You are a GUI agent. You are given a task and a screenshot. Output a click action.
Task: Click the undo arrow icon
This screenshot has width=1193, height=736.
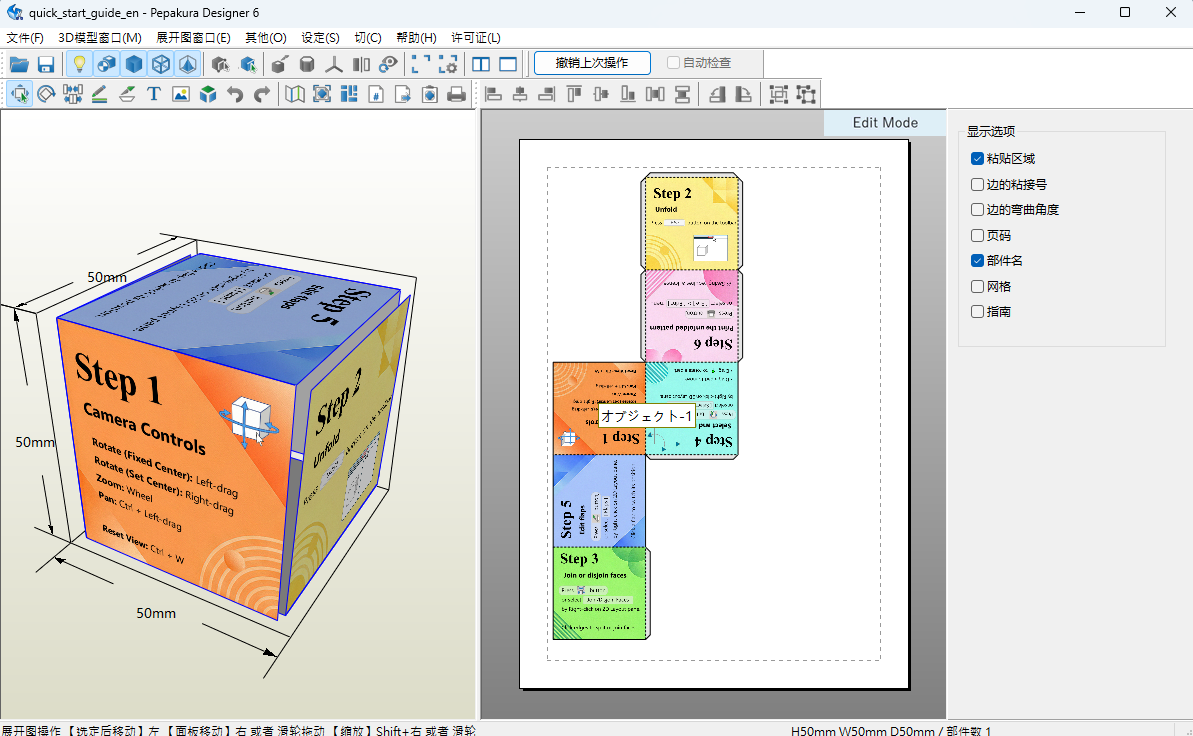235,94
